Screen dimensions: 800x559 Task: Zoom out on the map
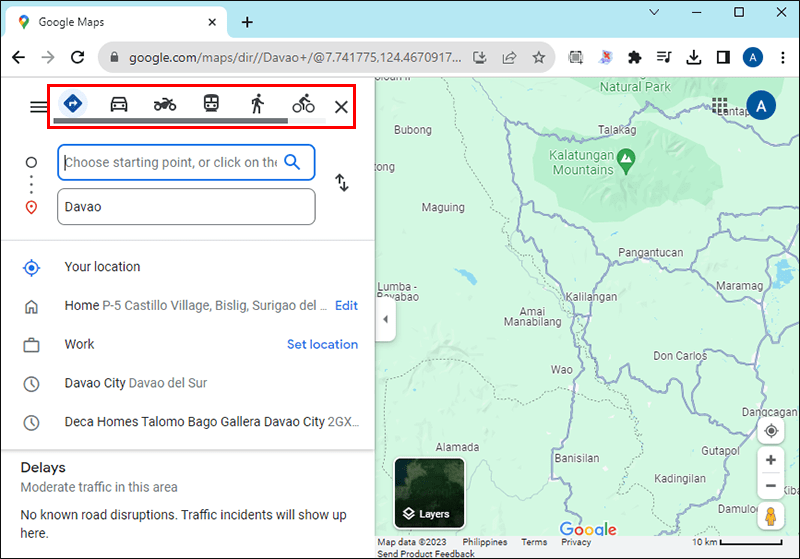[x=771, y=486]
